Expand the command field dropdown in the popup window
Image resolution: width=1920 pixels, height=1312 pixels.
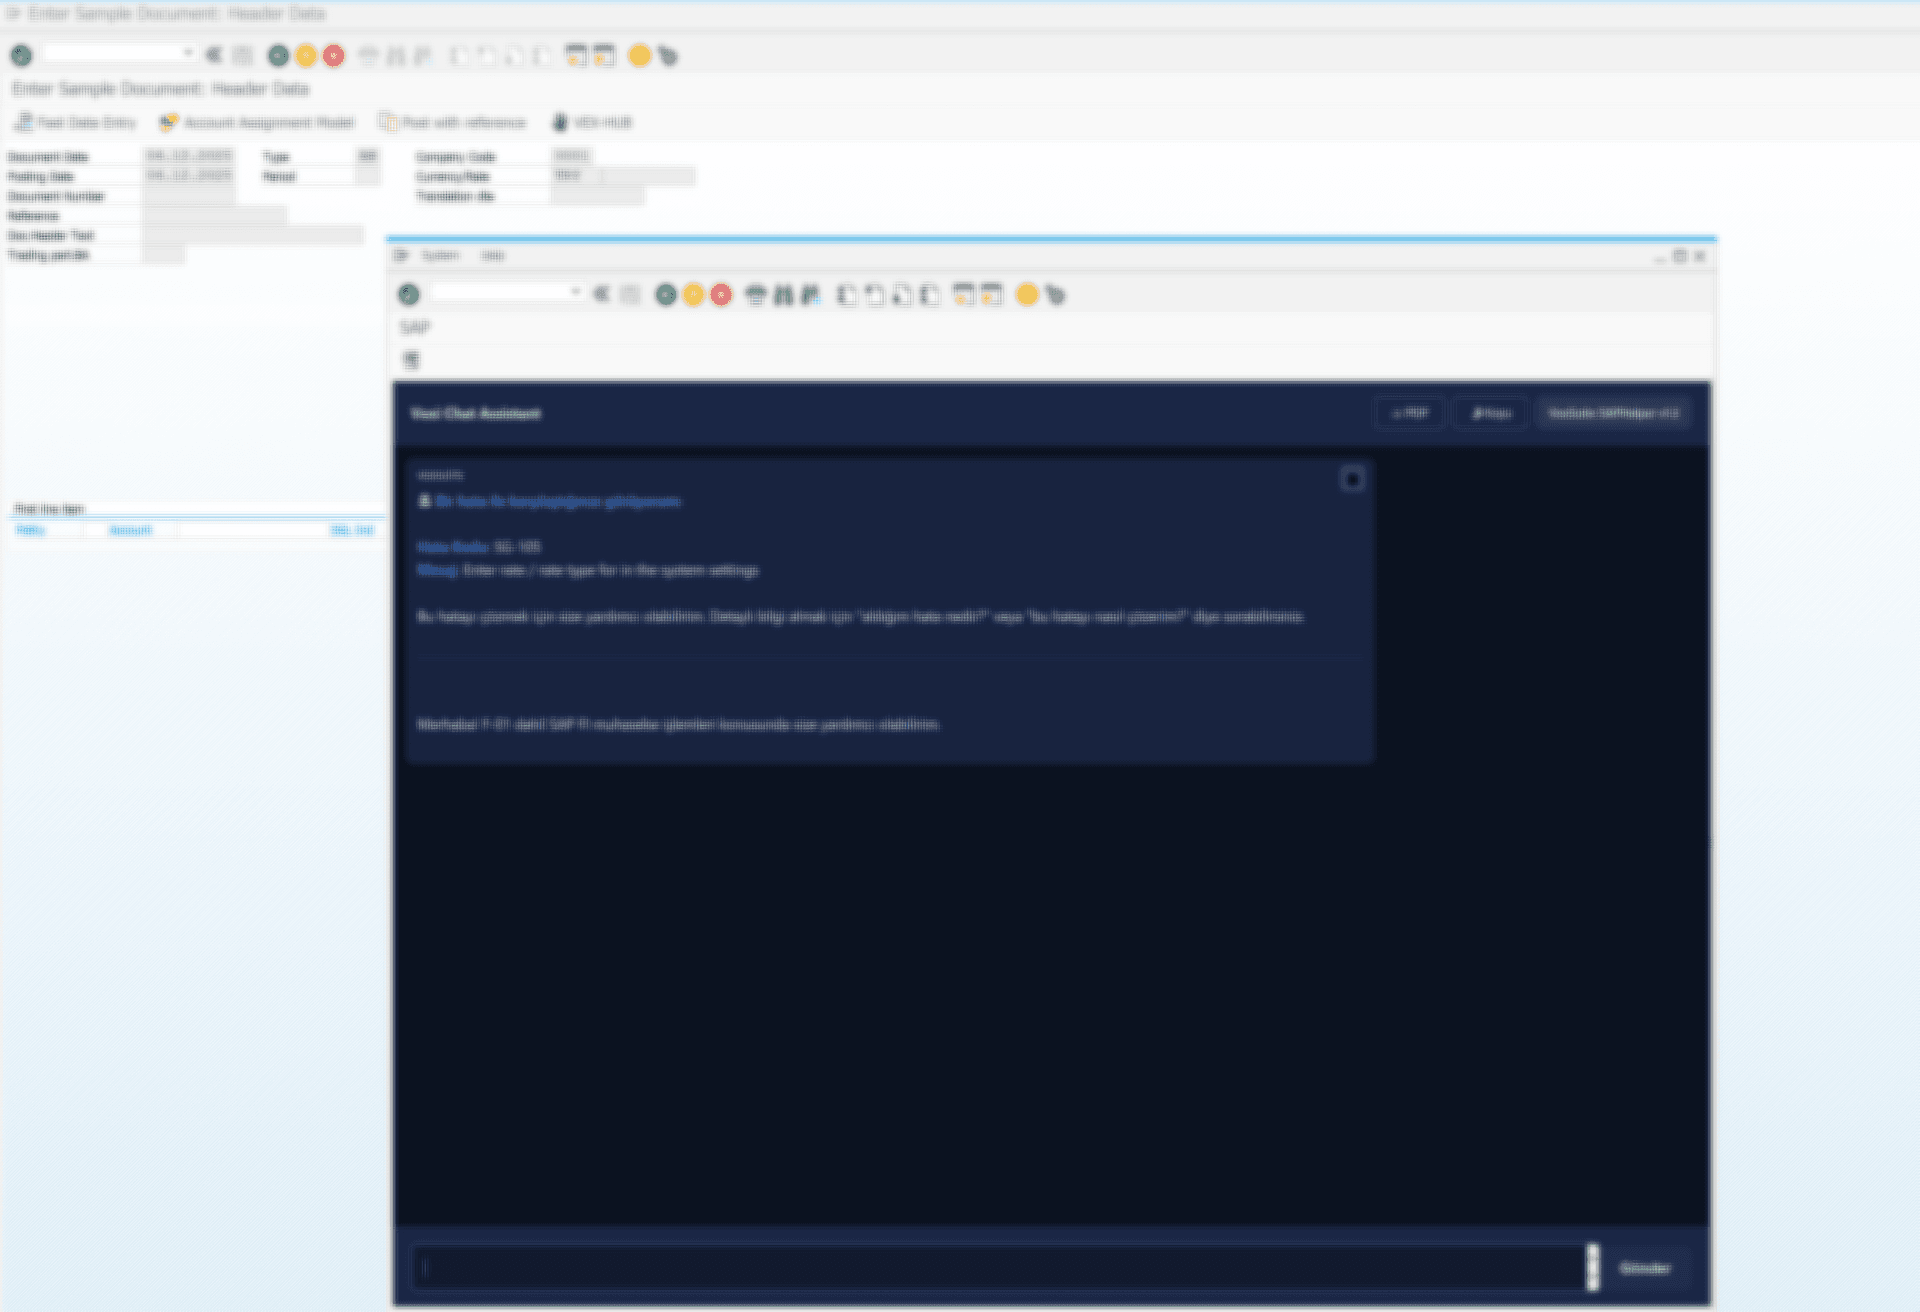[x=575, y=293]
